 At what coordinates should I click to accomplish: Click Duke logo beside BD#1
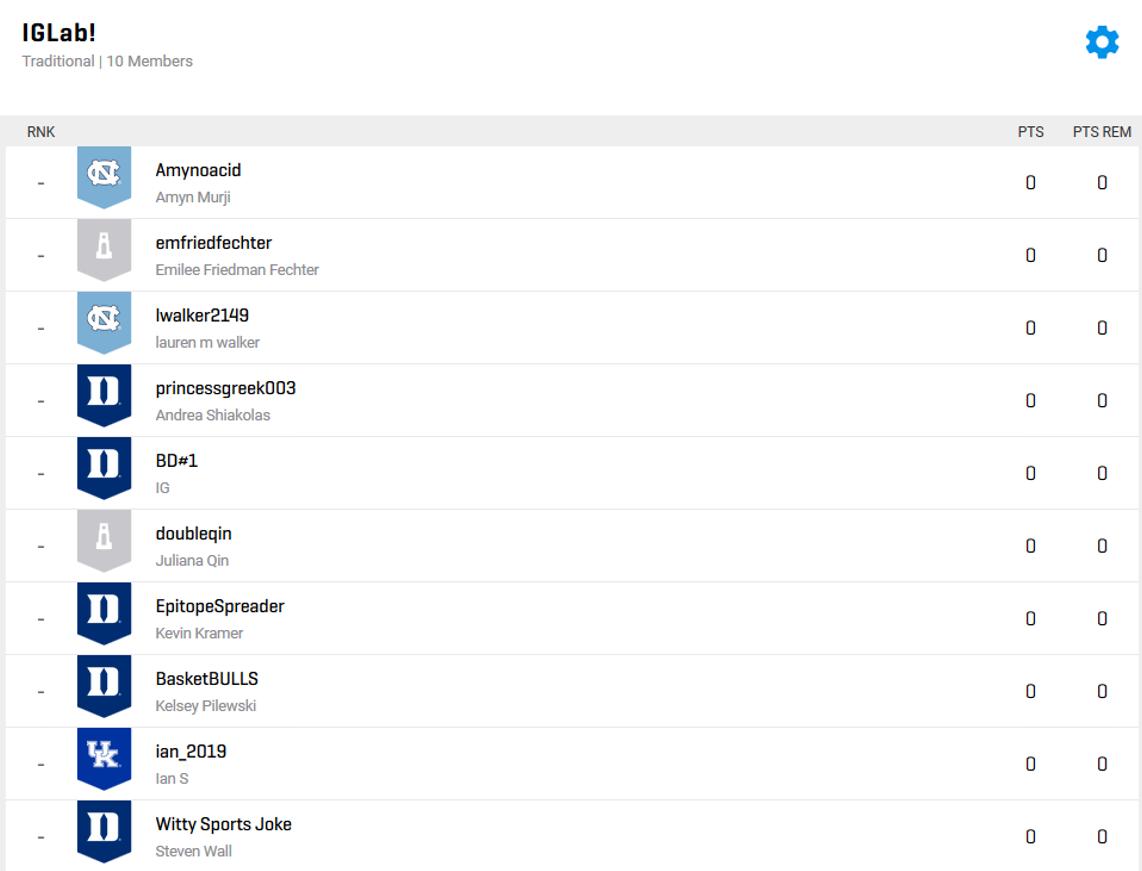click(x=104, y=468)
